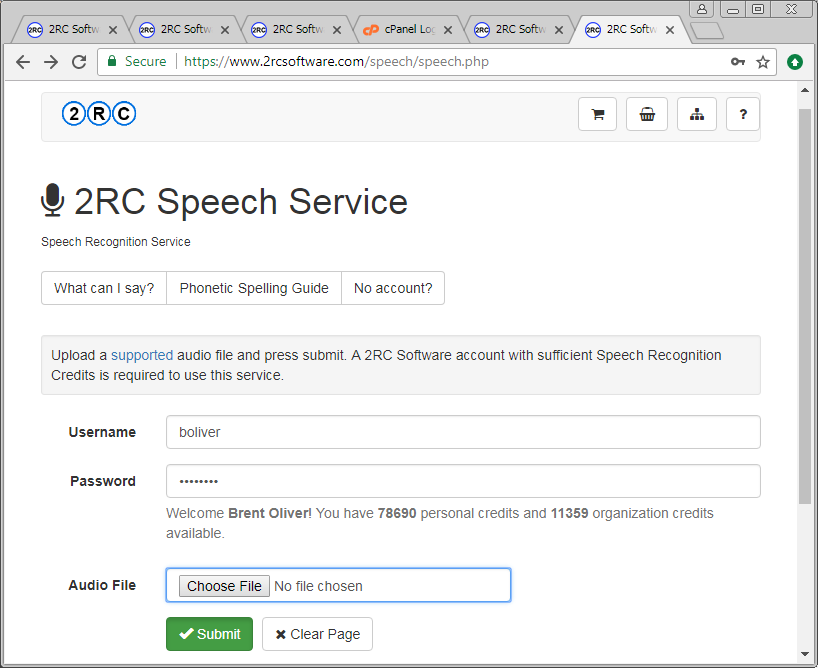Click the Clear Page button

[x=317, y=634]
